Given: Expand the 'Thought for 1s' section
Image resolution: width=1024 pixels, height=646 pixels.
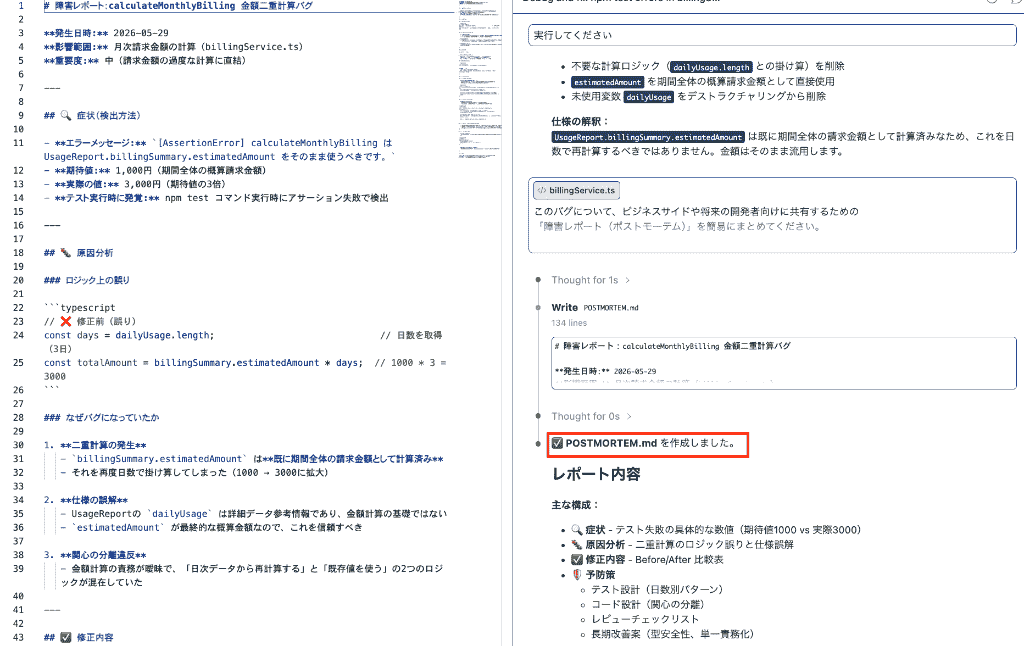Looking at the screenshot, I should pos(590,280).
